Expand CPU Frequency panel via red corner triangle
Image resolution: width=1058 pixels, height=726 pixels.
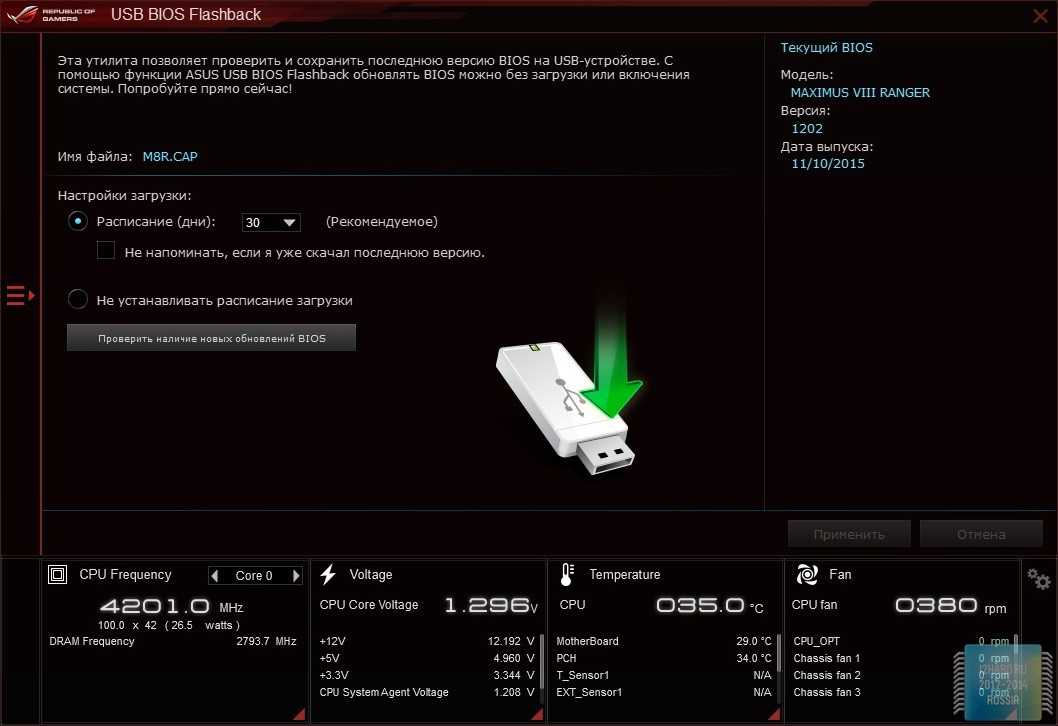pos(298,713)
